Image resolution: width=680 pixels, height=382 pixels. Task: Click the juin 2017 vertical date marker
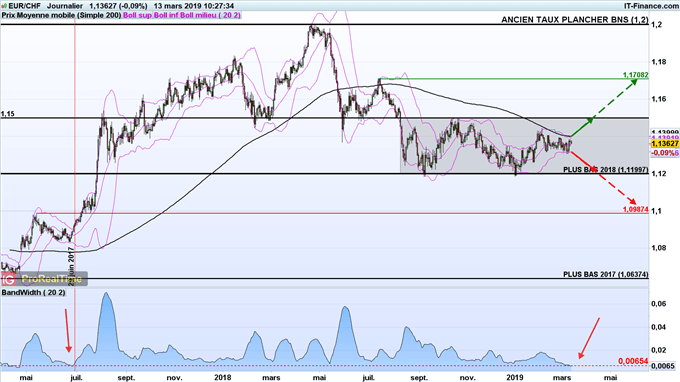click(72, 267)
